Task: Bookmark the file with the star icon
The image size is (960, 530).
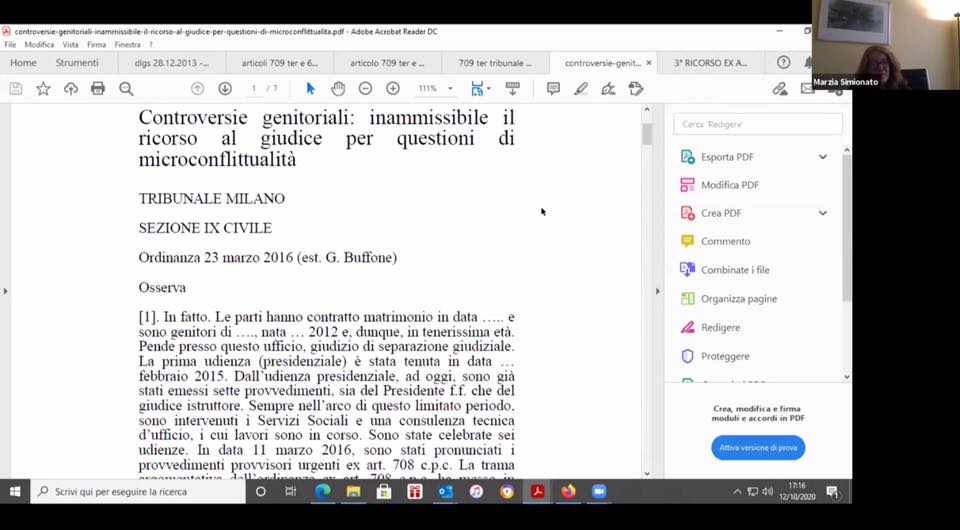Action: [43, 89]
